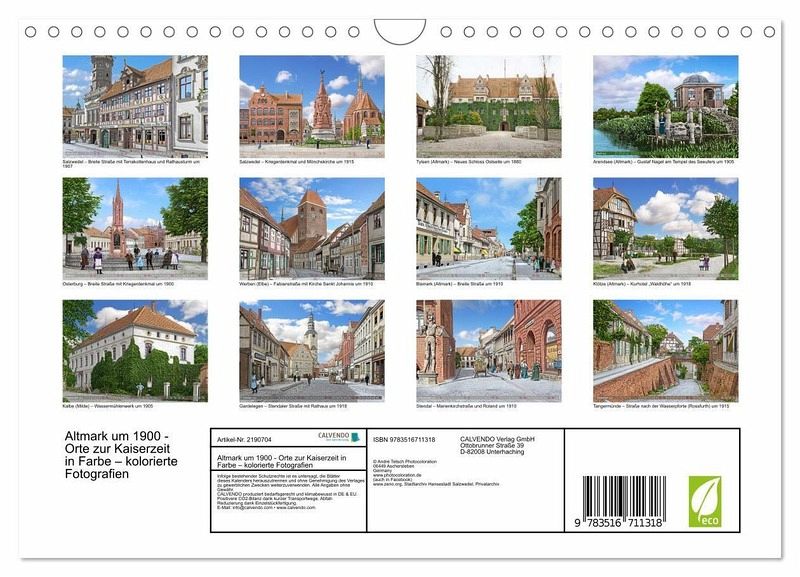Viewport: 800px width, 577px height.
Task: Click the www.photocoloration.de web address
Action: point(397,475)
